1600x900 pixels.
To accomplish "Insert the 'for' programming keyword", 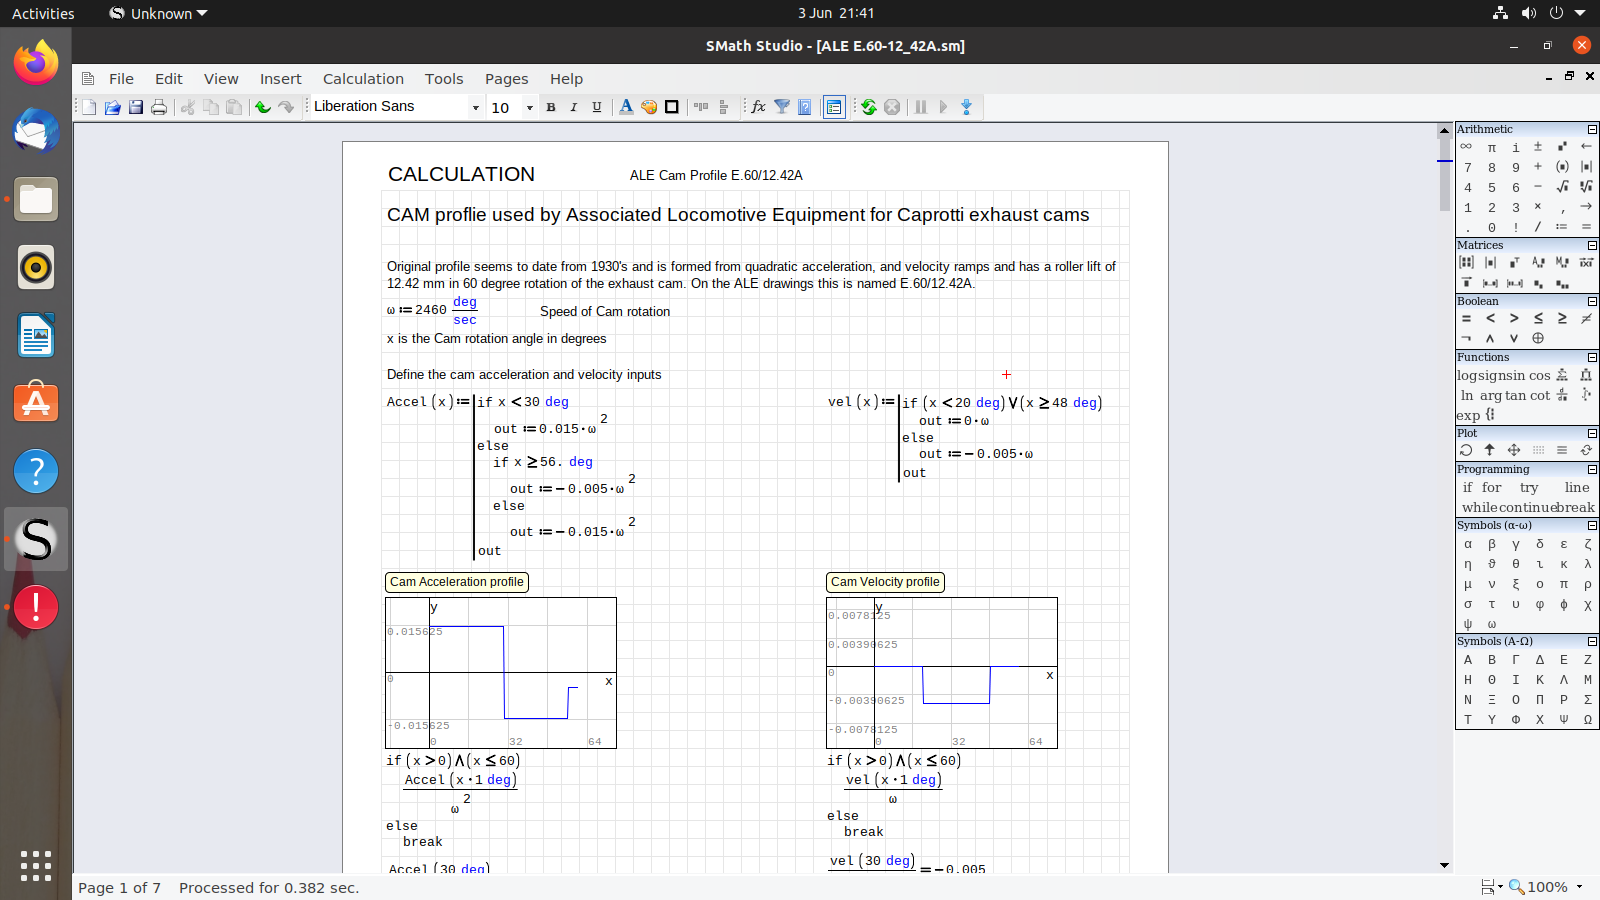I will click(1491, 488).
